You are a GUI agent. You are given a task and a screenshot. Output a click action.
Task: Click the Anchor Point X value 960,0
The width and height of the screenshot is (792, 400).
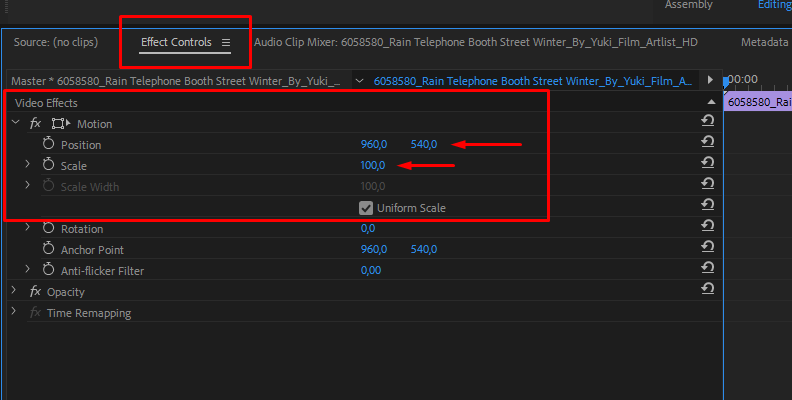[x=374, y=249]
